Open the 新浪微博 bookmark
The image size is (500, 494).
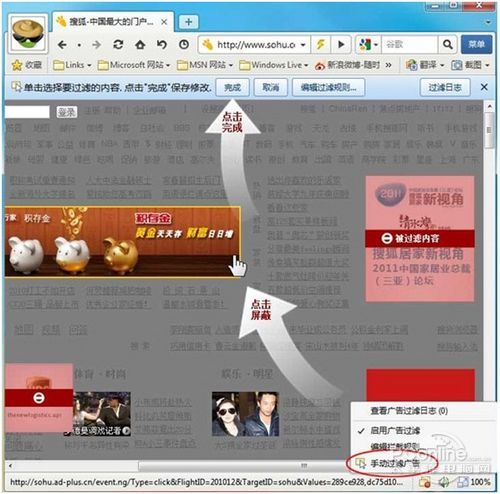pos(347,65)
